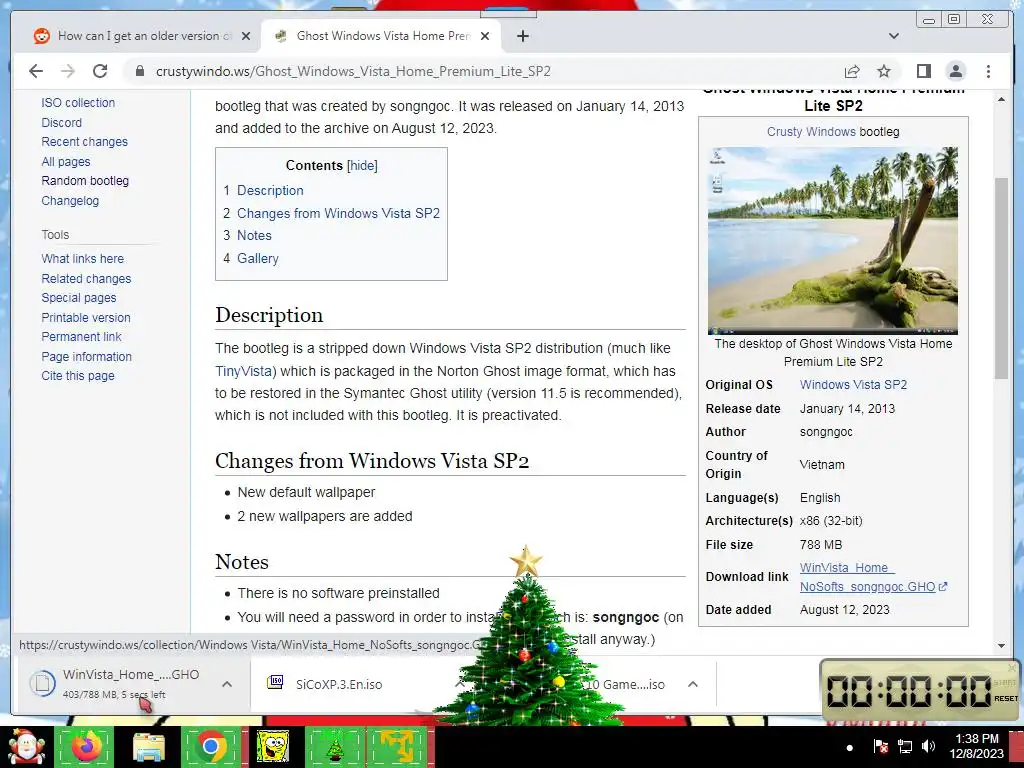Bookmark this page with the star
Screen dimensions: 1024x768
coord(884,71)
